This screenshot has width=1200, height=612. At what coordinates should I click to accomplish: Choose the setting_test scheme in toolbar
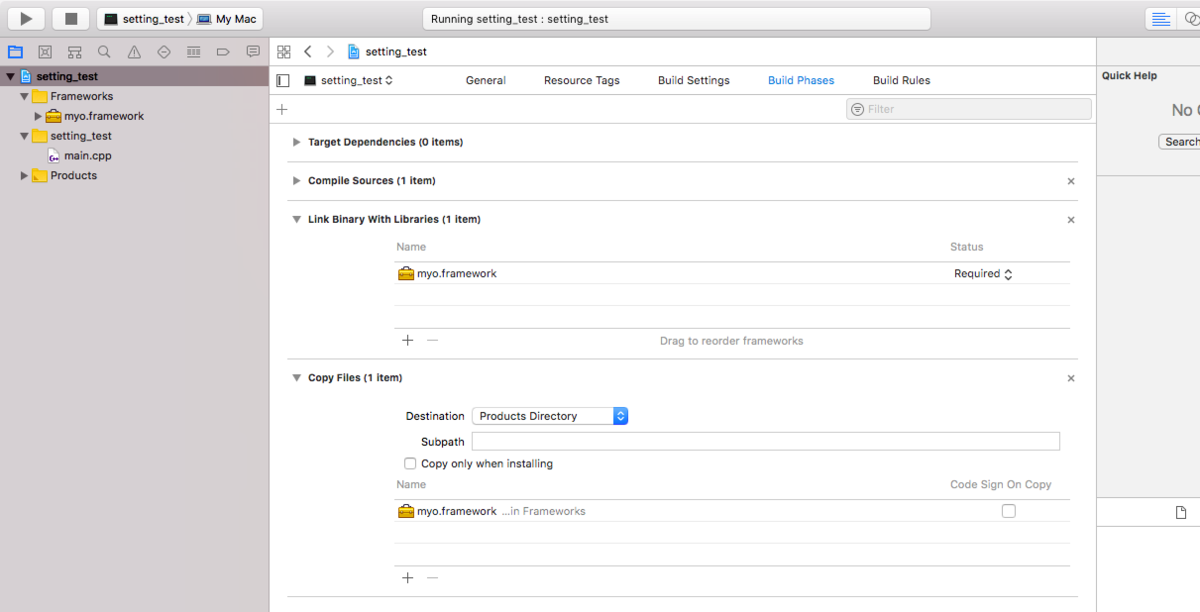(144, 19)
